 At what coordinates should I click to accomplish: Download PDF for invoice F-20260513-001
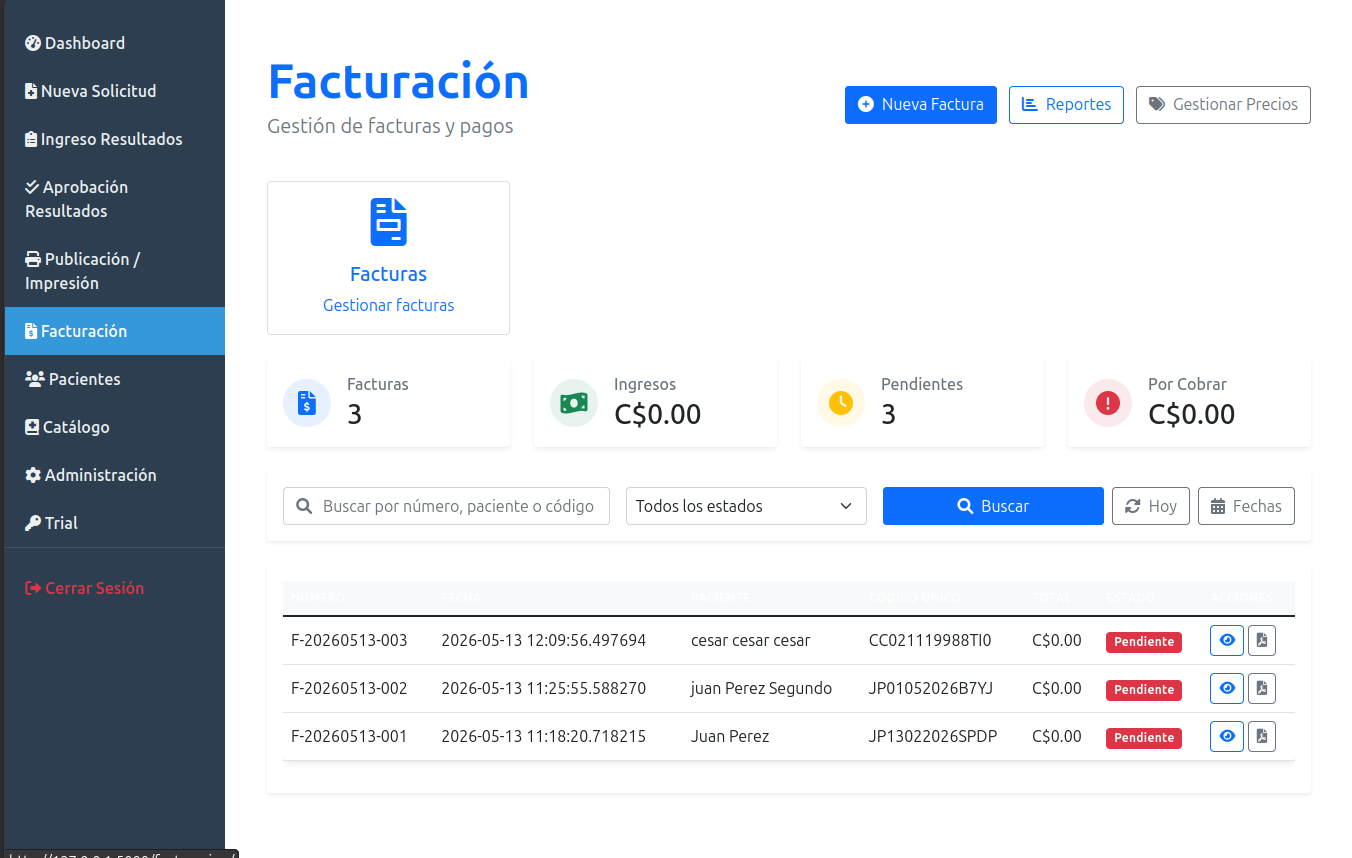coord(1262,736)
